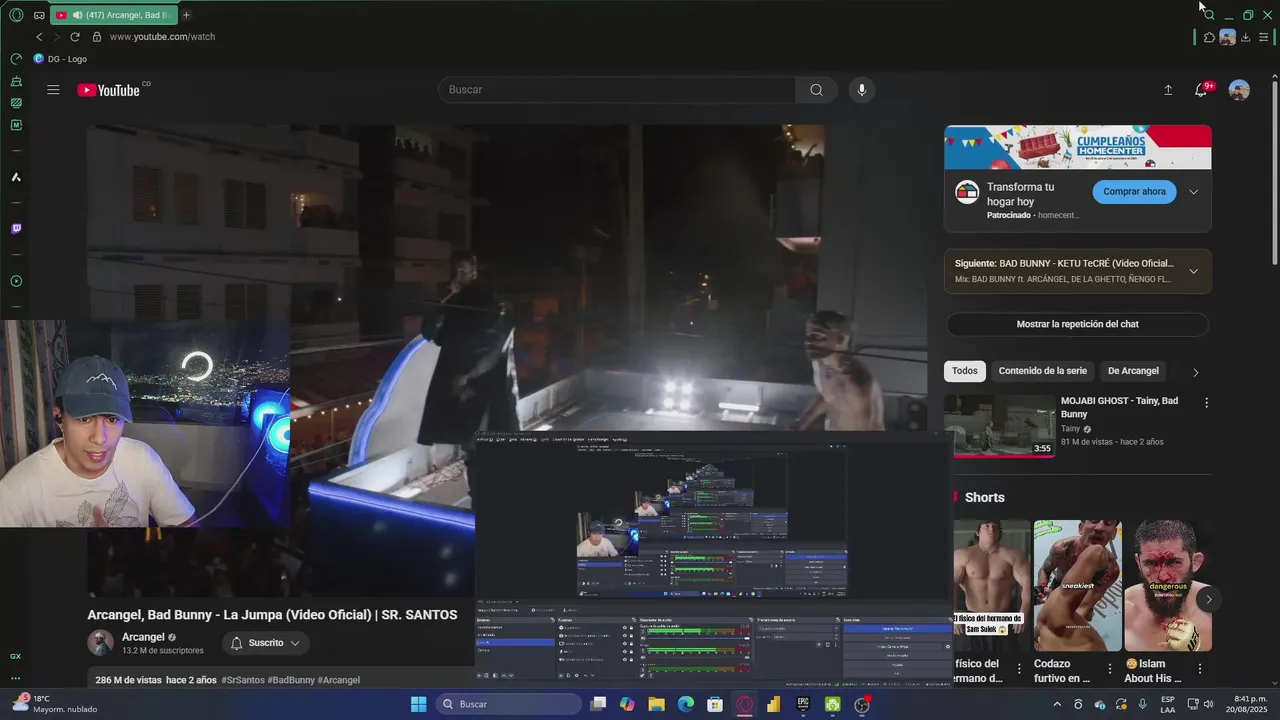
Task: Click the YouTube Buscar search field
Action: point(617,90)
